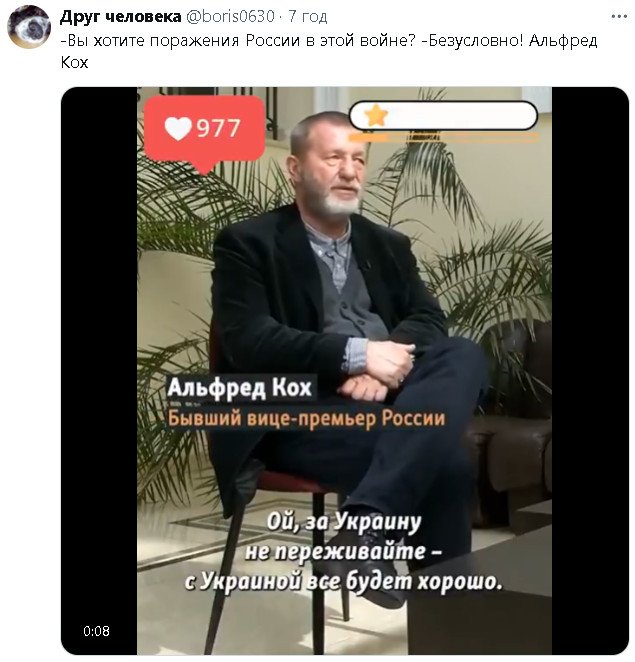Viewport: 635px width, 662px height.
Task: Open the @boris0630 handle link
Action: tap(230, 16)
